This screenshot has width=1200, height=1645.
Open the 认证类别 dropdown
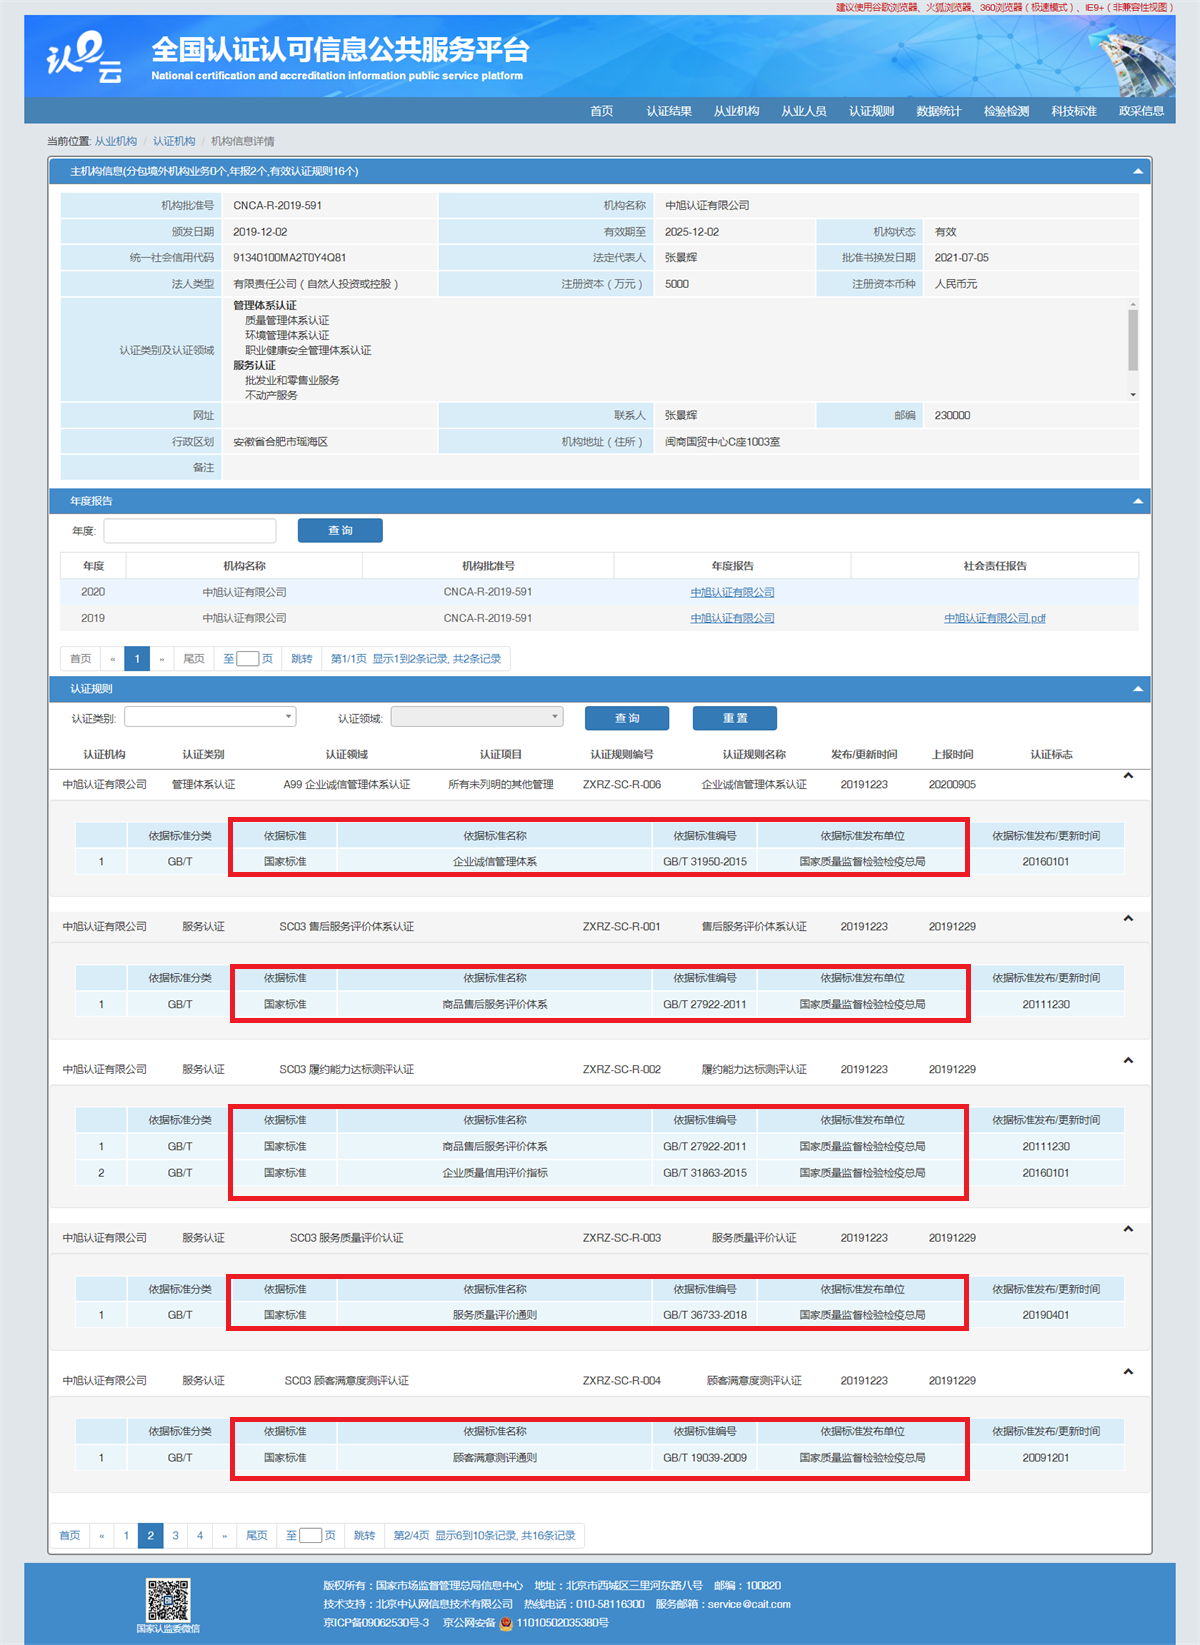coord(210,717)
